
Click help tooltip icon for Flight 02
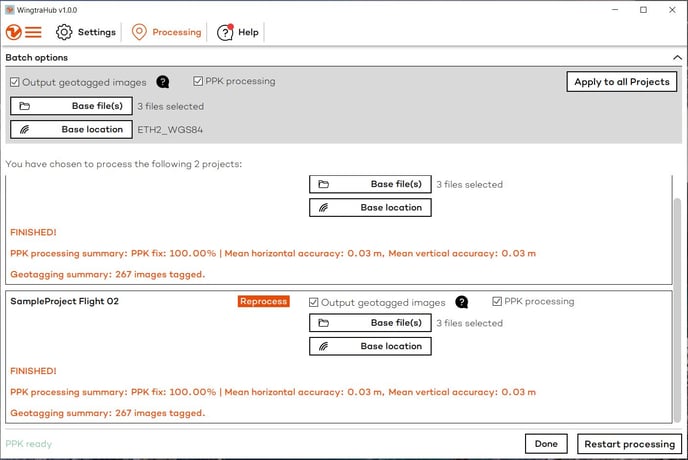click(462, 302)
